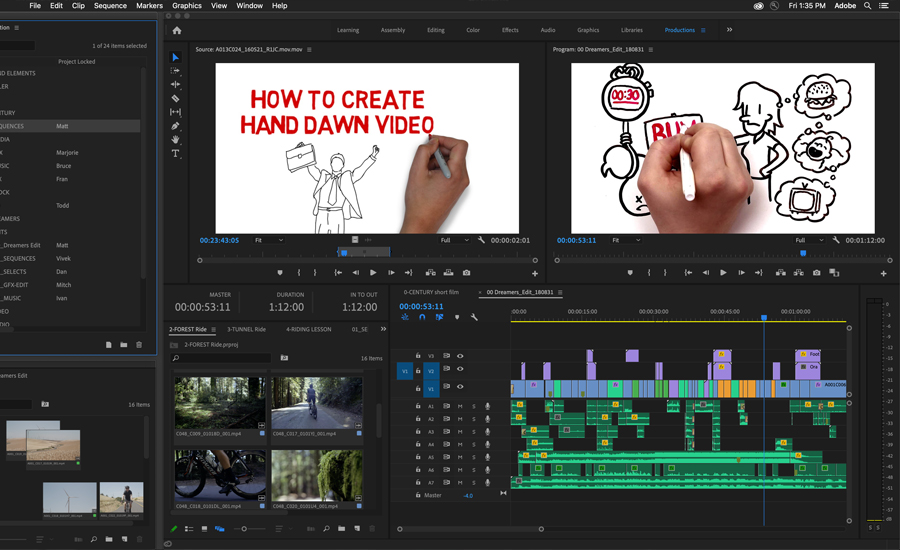Viewport: 900px width, 550px height.
Task: Export frame from Source monitor camera icon
Action: pos(467,273)
